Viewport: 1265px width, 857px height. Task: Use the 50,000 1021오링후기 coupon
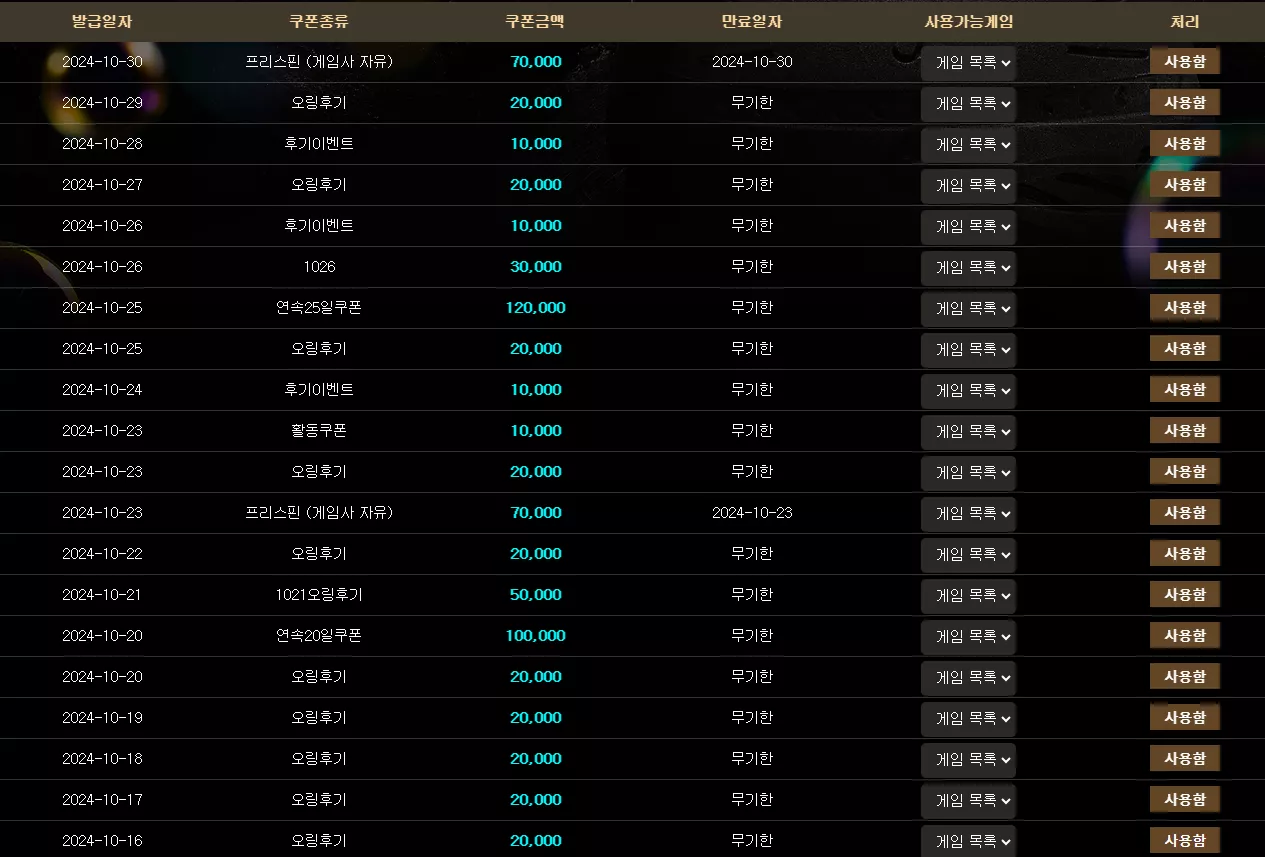pos(1184,595)
